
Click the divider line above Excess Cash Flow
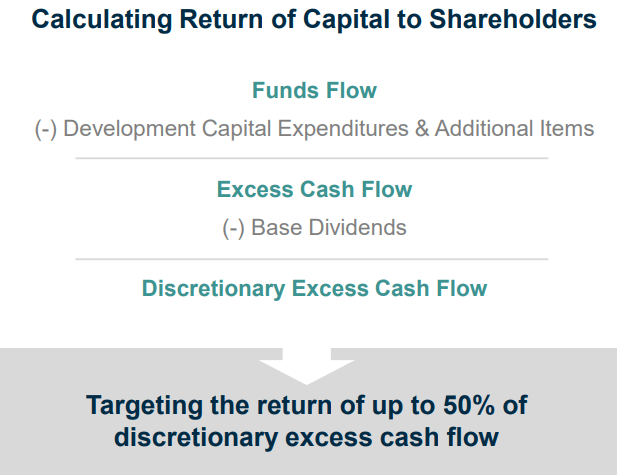(312, 158)
